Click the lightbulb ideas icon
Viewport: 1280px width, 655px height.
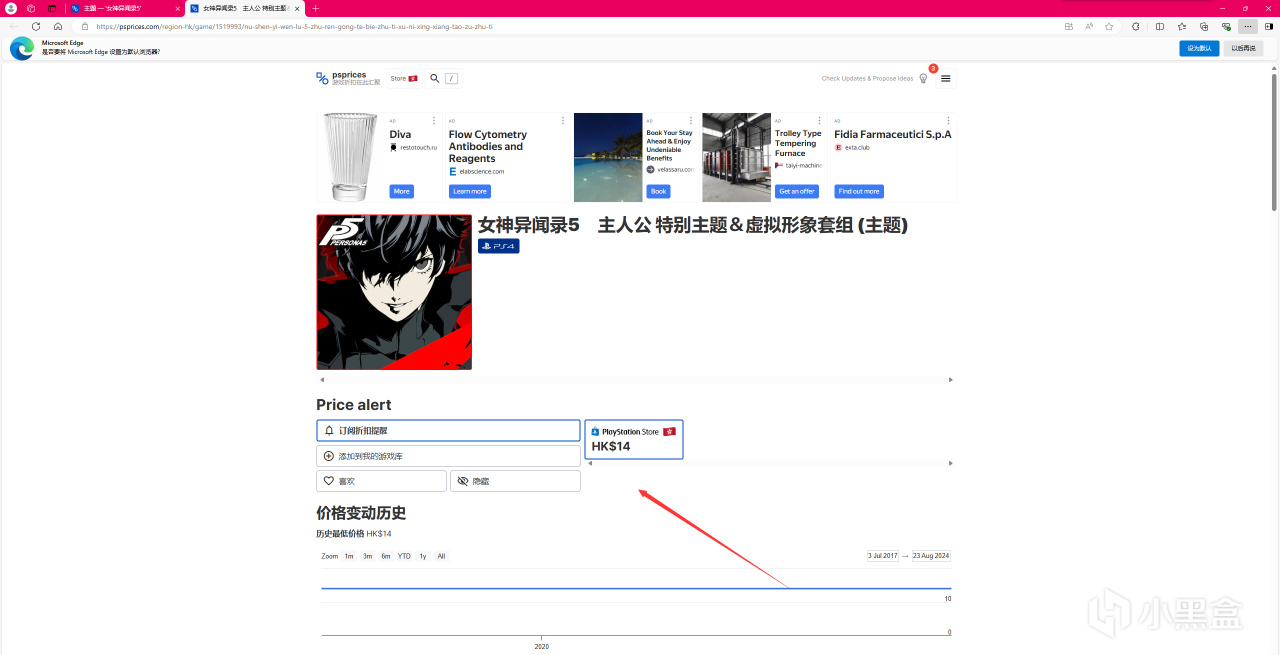click(923, 78)
